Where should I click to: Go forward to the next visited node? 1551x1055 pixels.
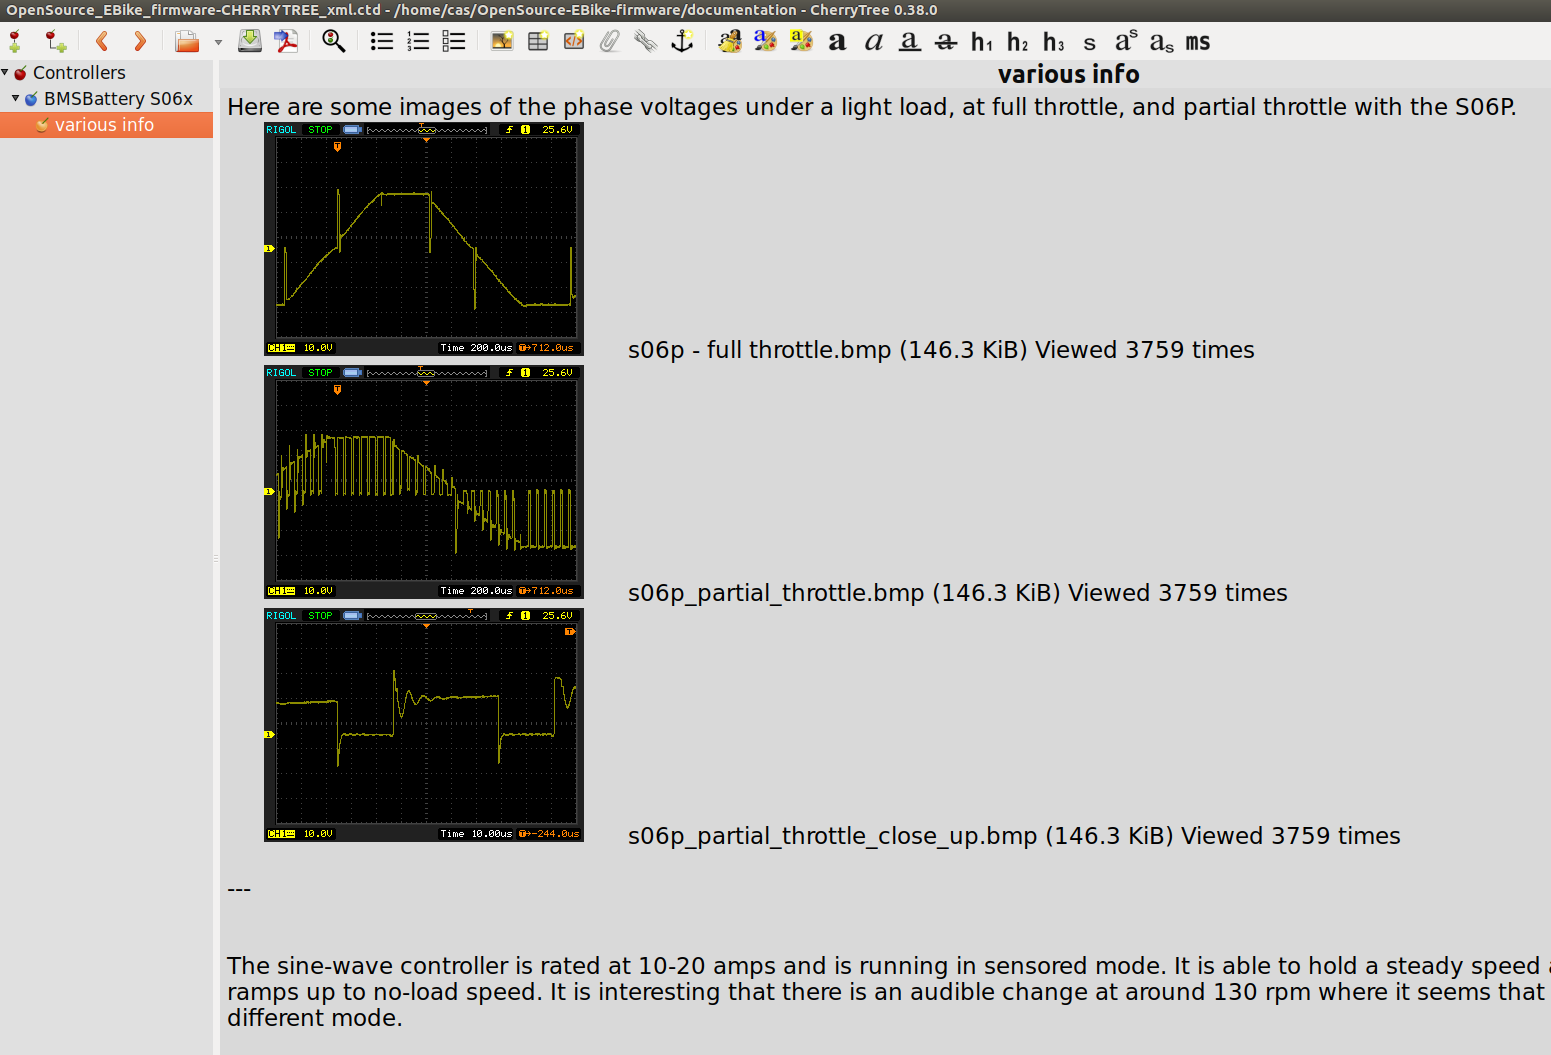coord(139,41)
